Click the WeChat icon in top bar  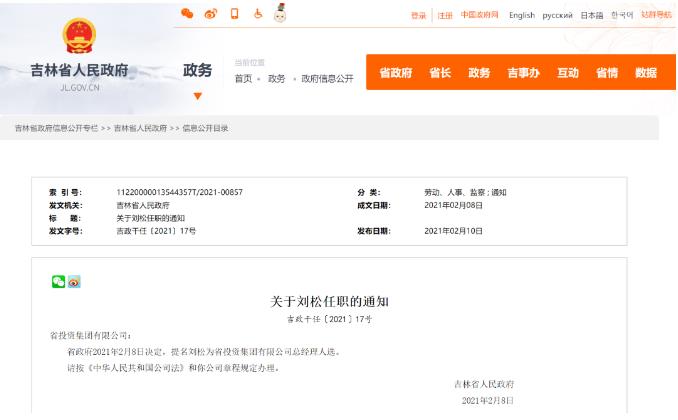(187, 14)
